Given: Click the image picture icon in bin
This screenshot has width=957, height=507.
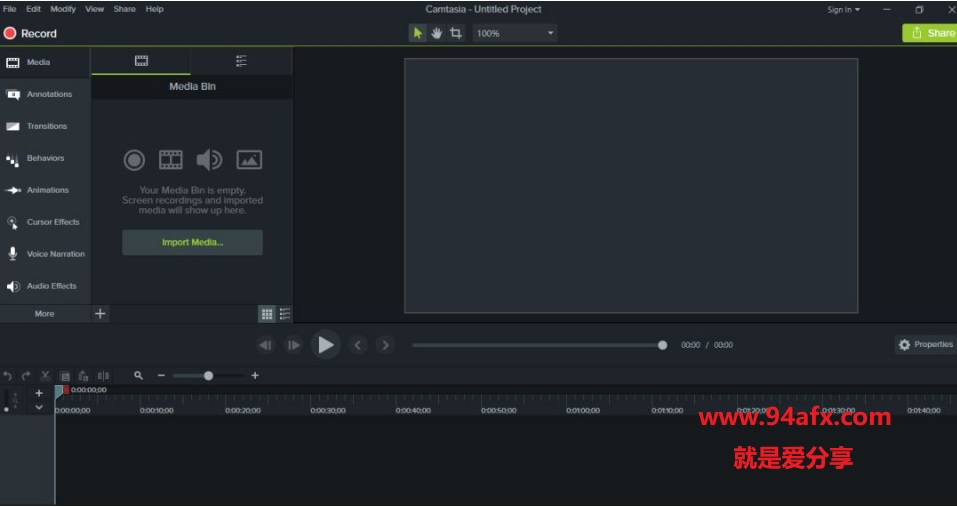Looking at the screenshot, I should point(249,160).
